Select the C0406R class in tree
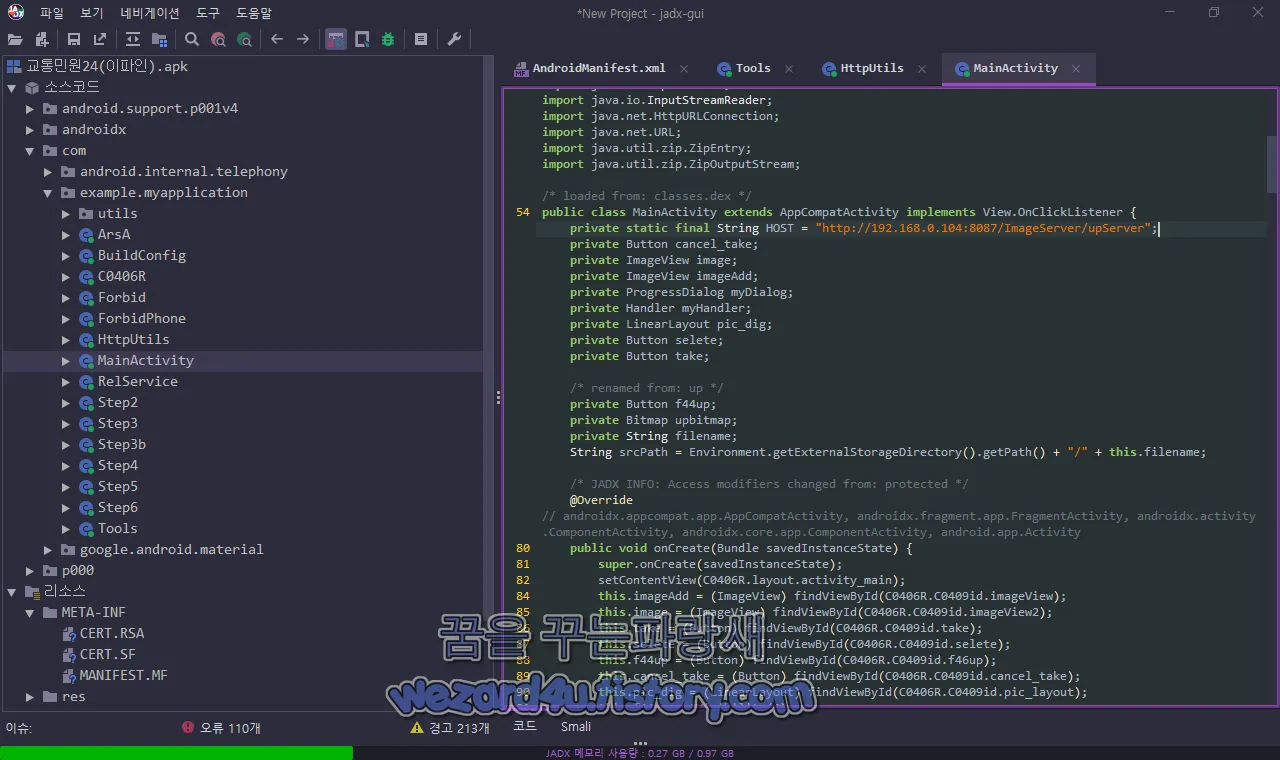1280x760 pixels. click(121, 276)
